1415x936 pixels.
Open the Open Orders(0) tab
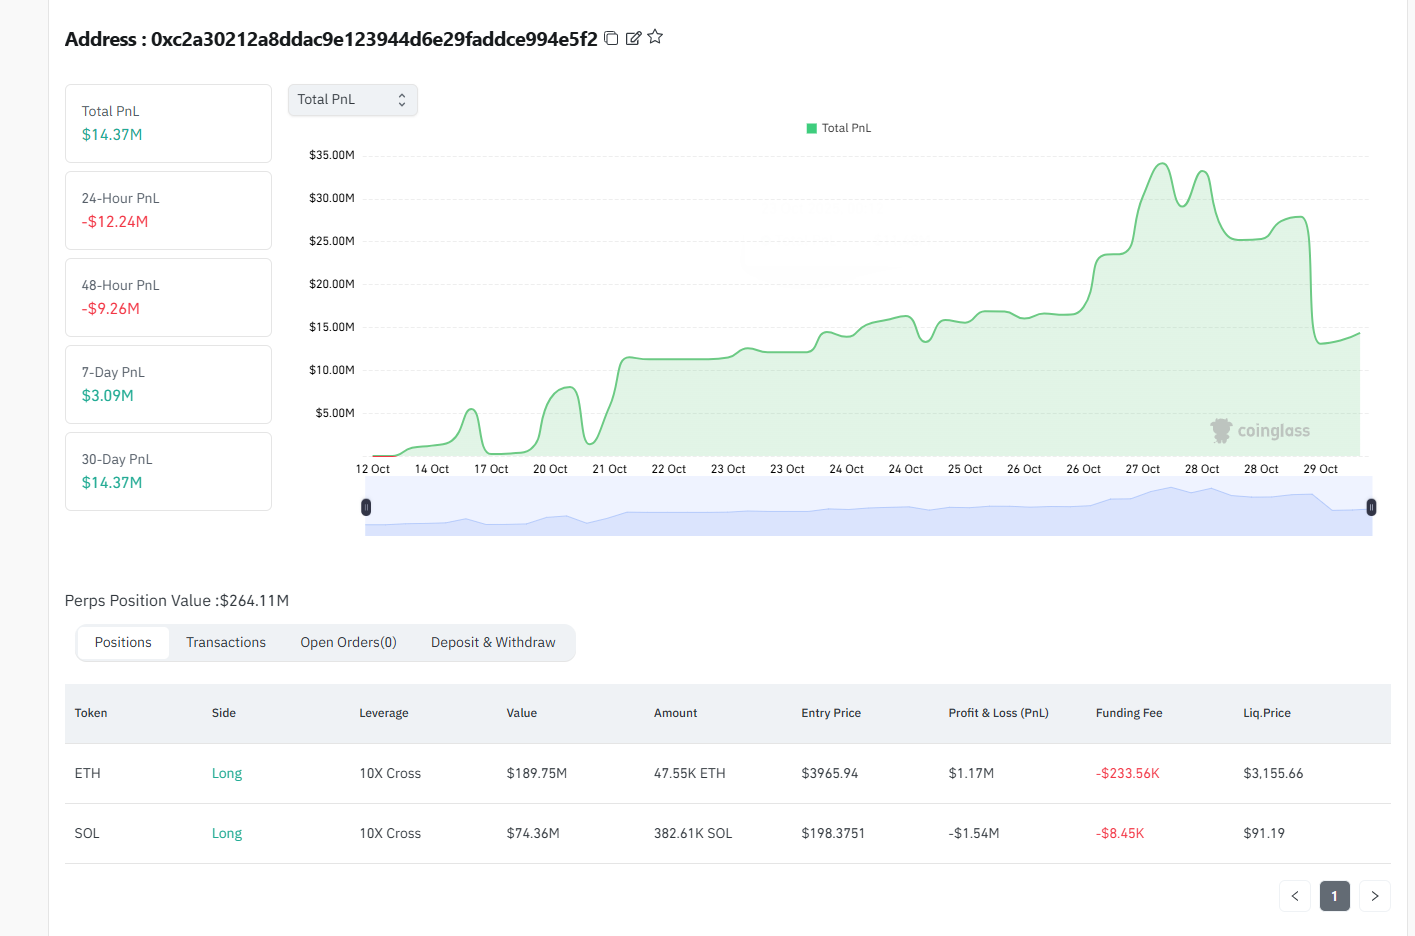(x=348, y=643)
